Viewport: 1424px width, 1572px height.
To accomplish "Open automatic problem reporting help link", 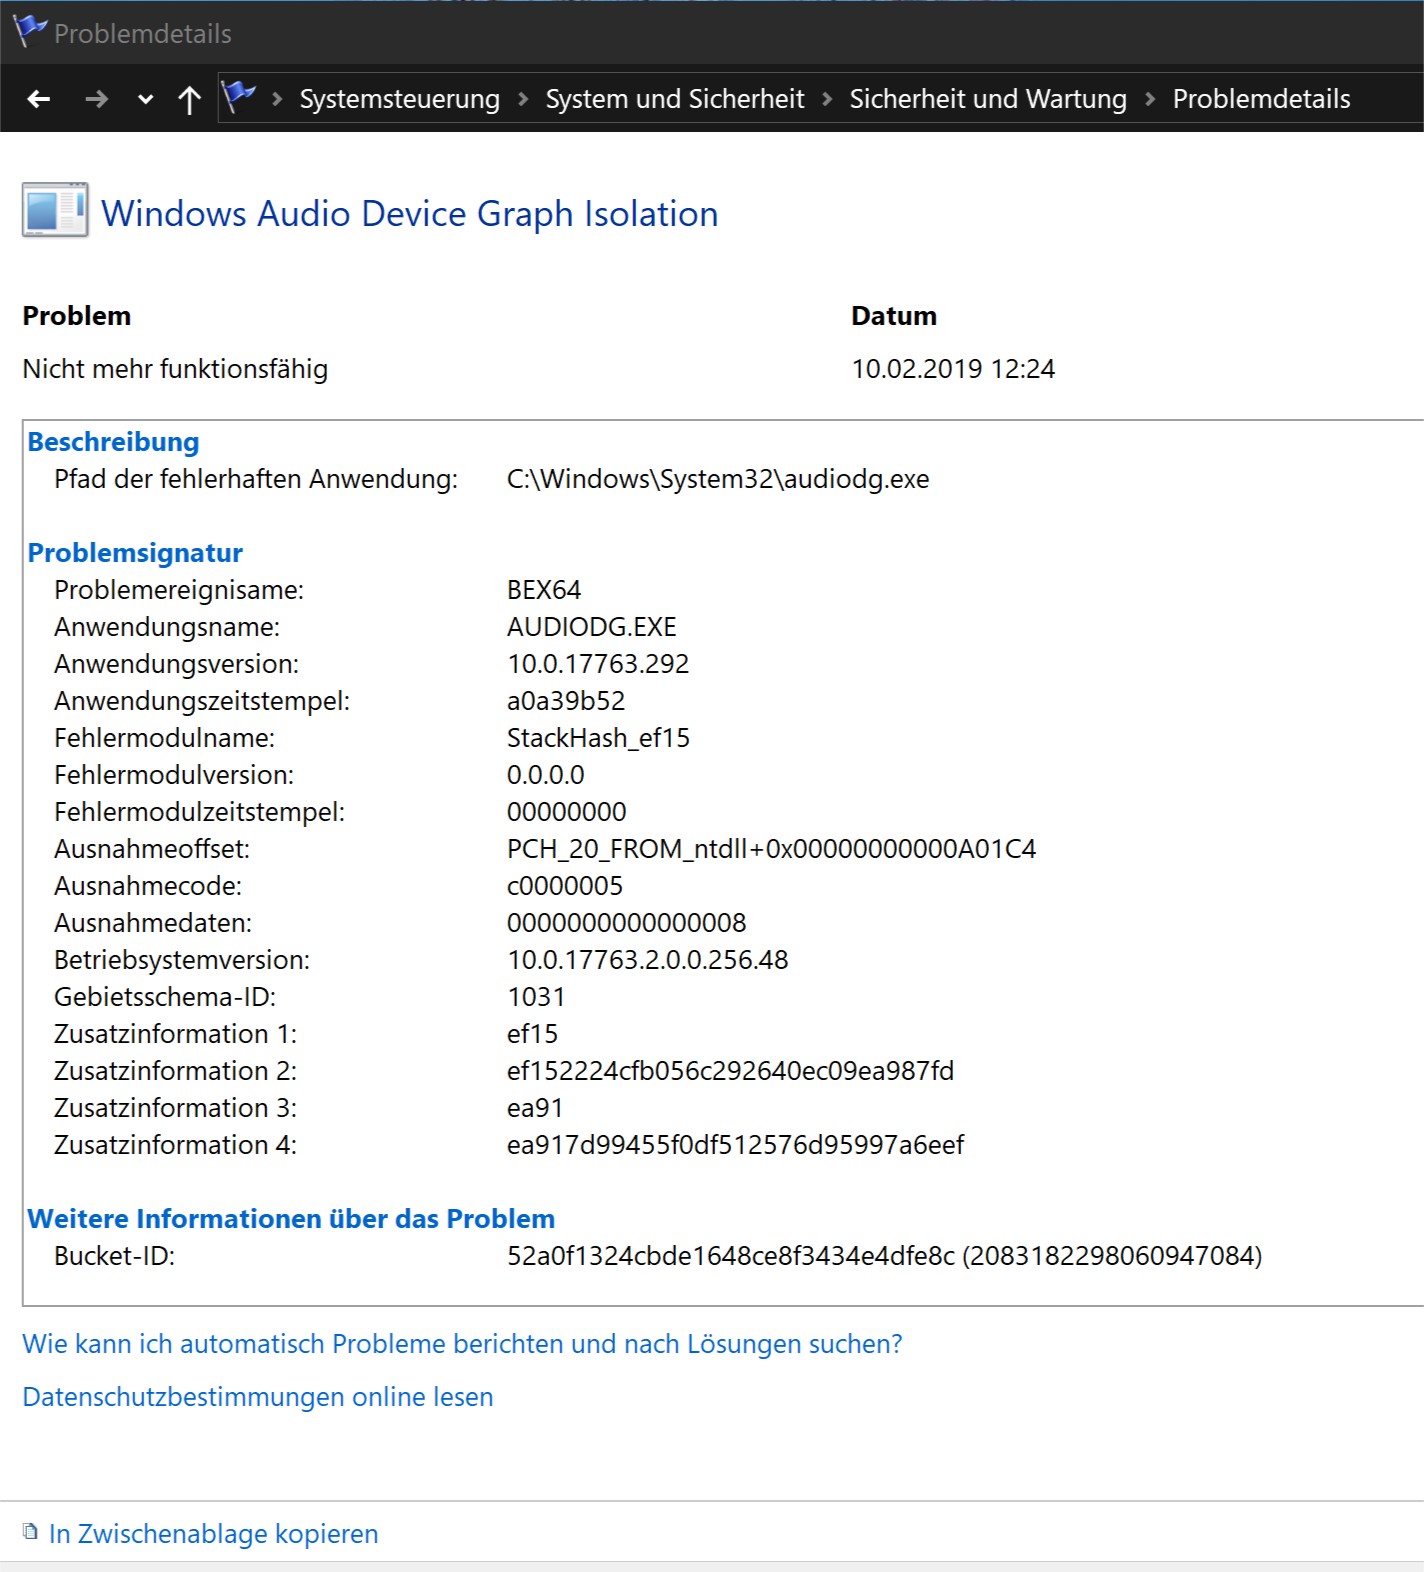I will (x=462, y=1344).
